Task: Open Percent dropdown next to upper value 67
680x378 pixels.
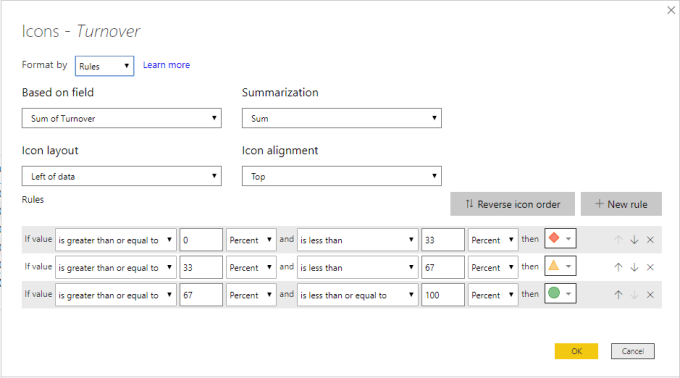Action: coord(493,267)
